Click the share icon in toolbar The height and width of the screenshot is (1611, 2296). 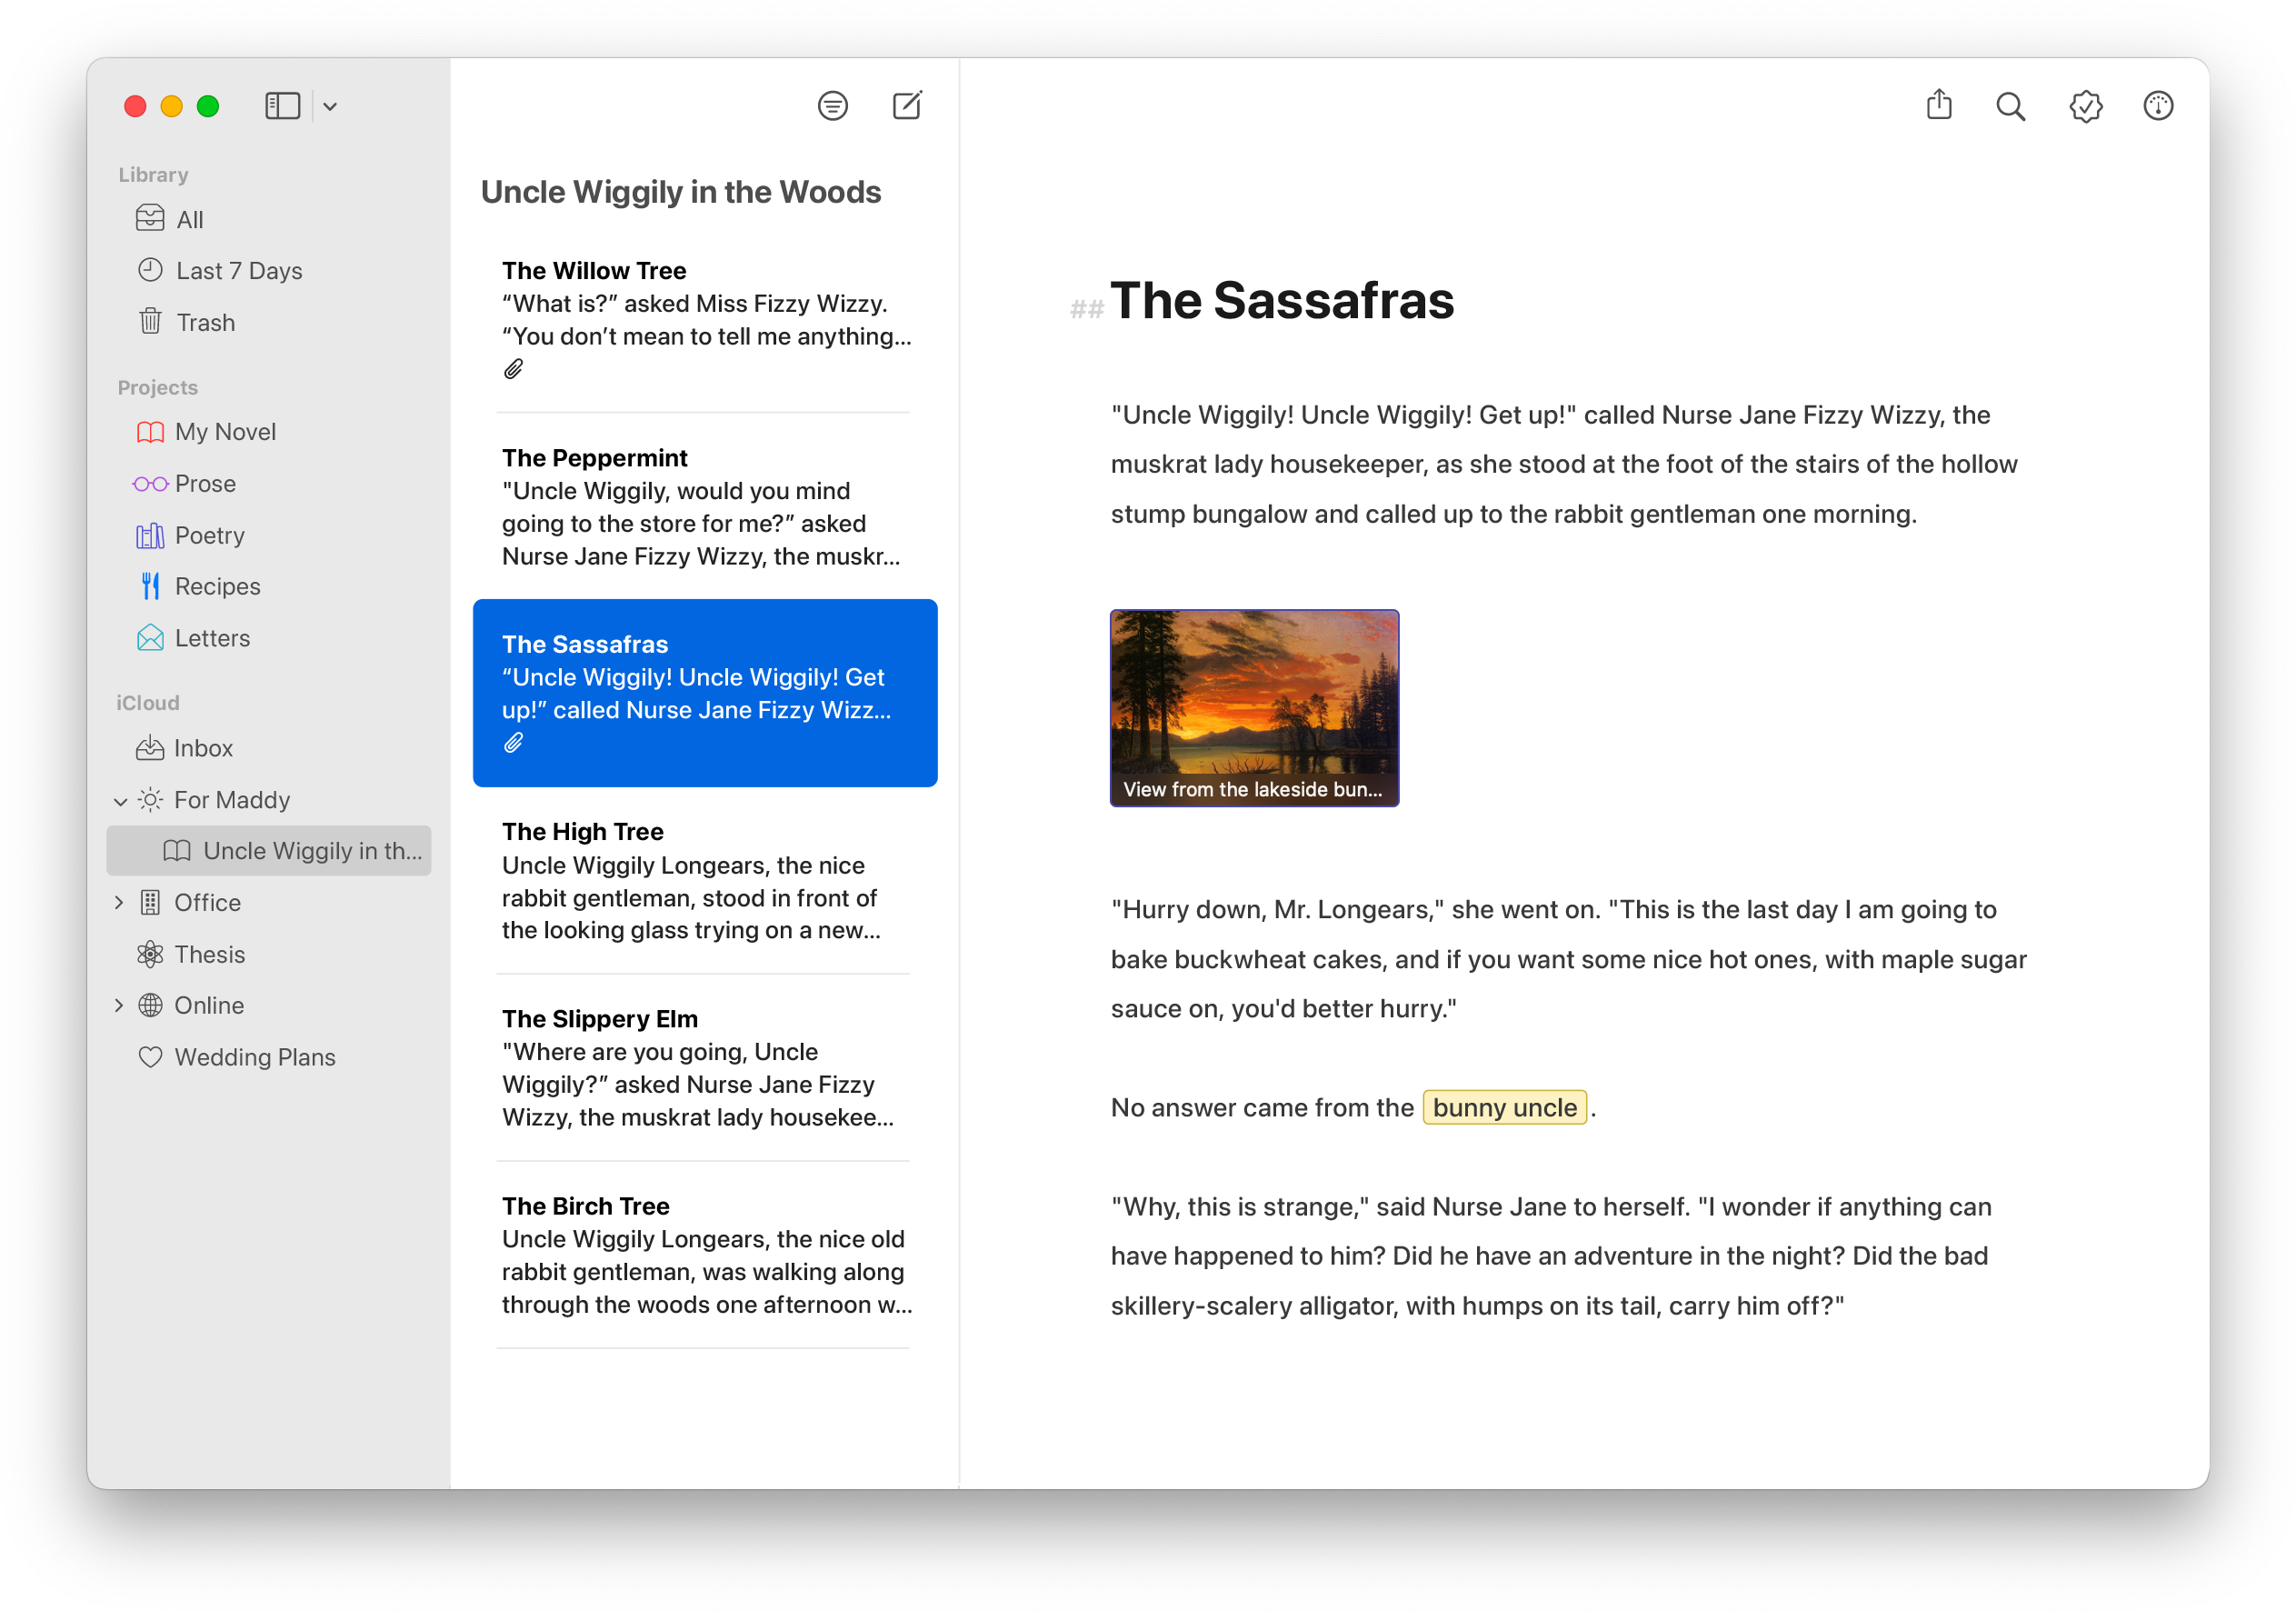(x=1942, y=105)
